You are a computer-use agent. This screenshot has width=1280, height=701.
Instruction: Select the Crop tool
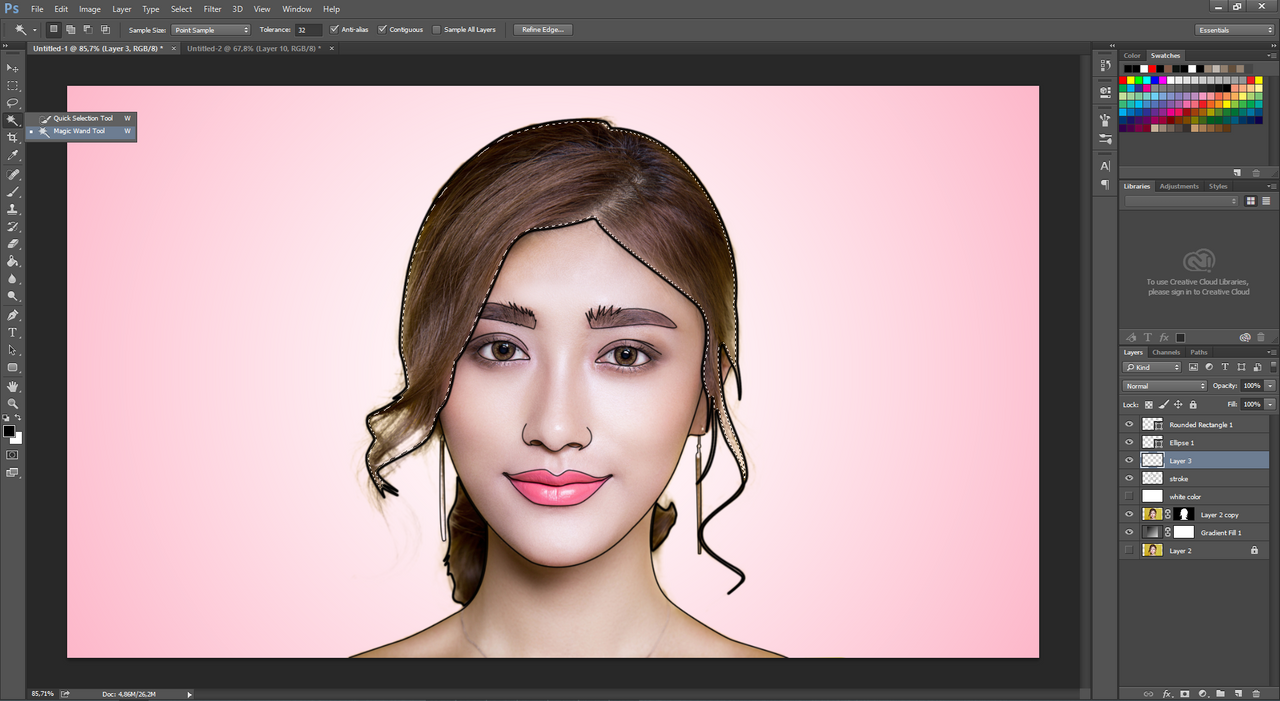pyautogui.click(x=13, y=137)
